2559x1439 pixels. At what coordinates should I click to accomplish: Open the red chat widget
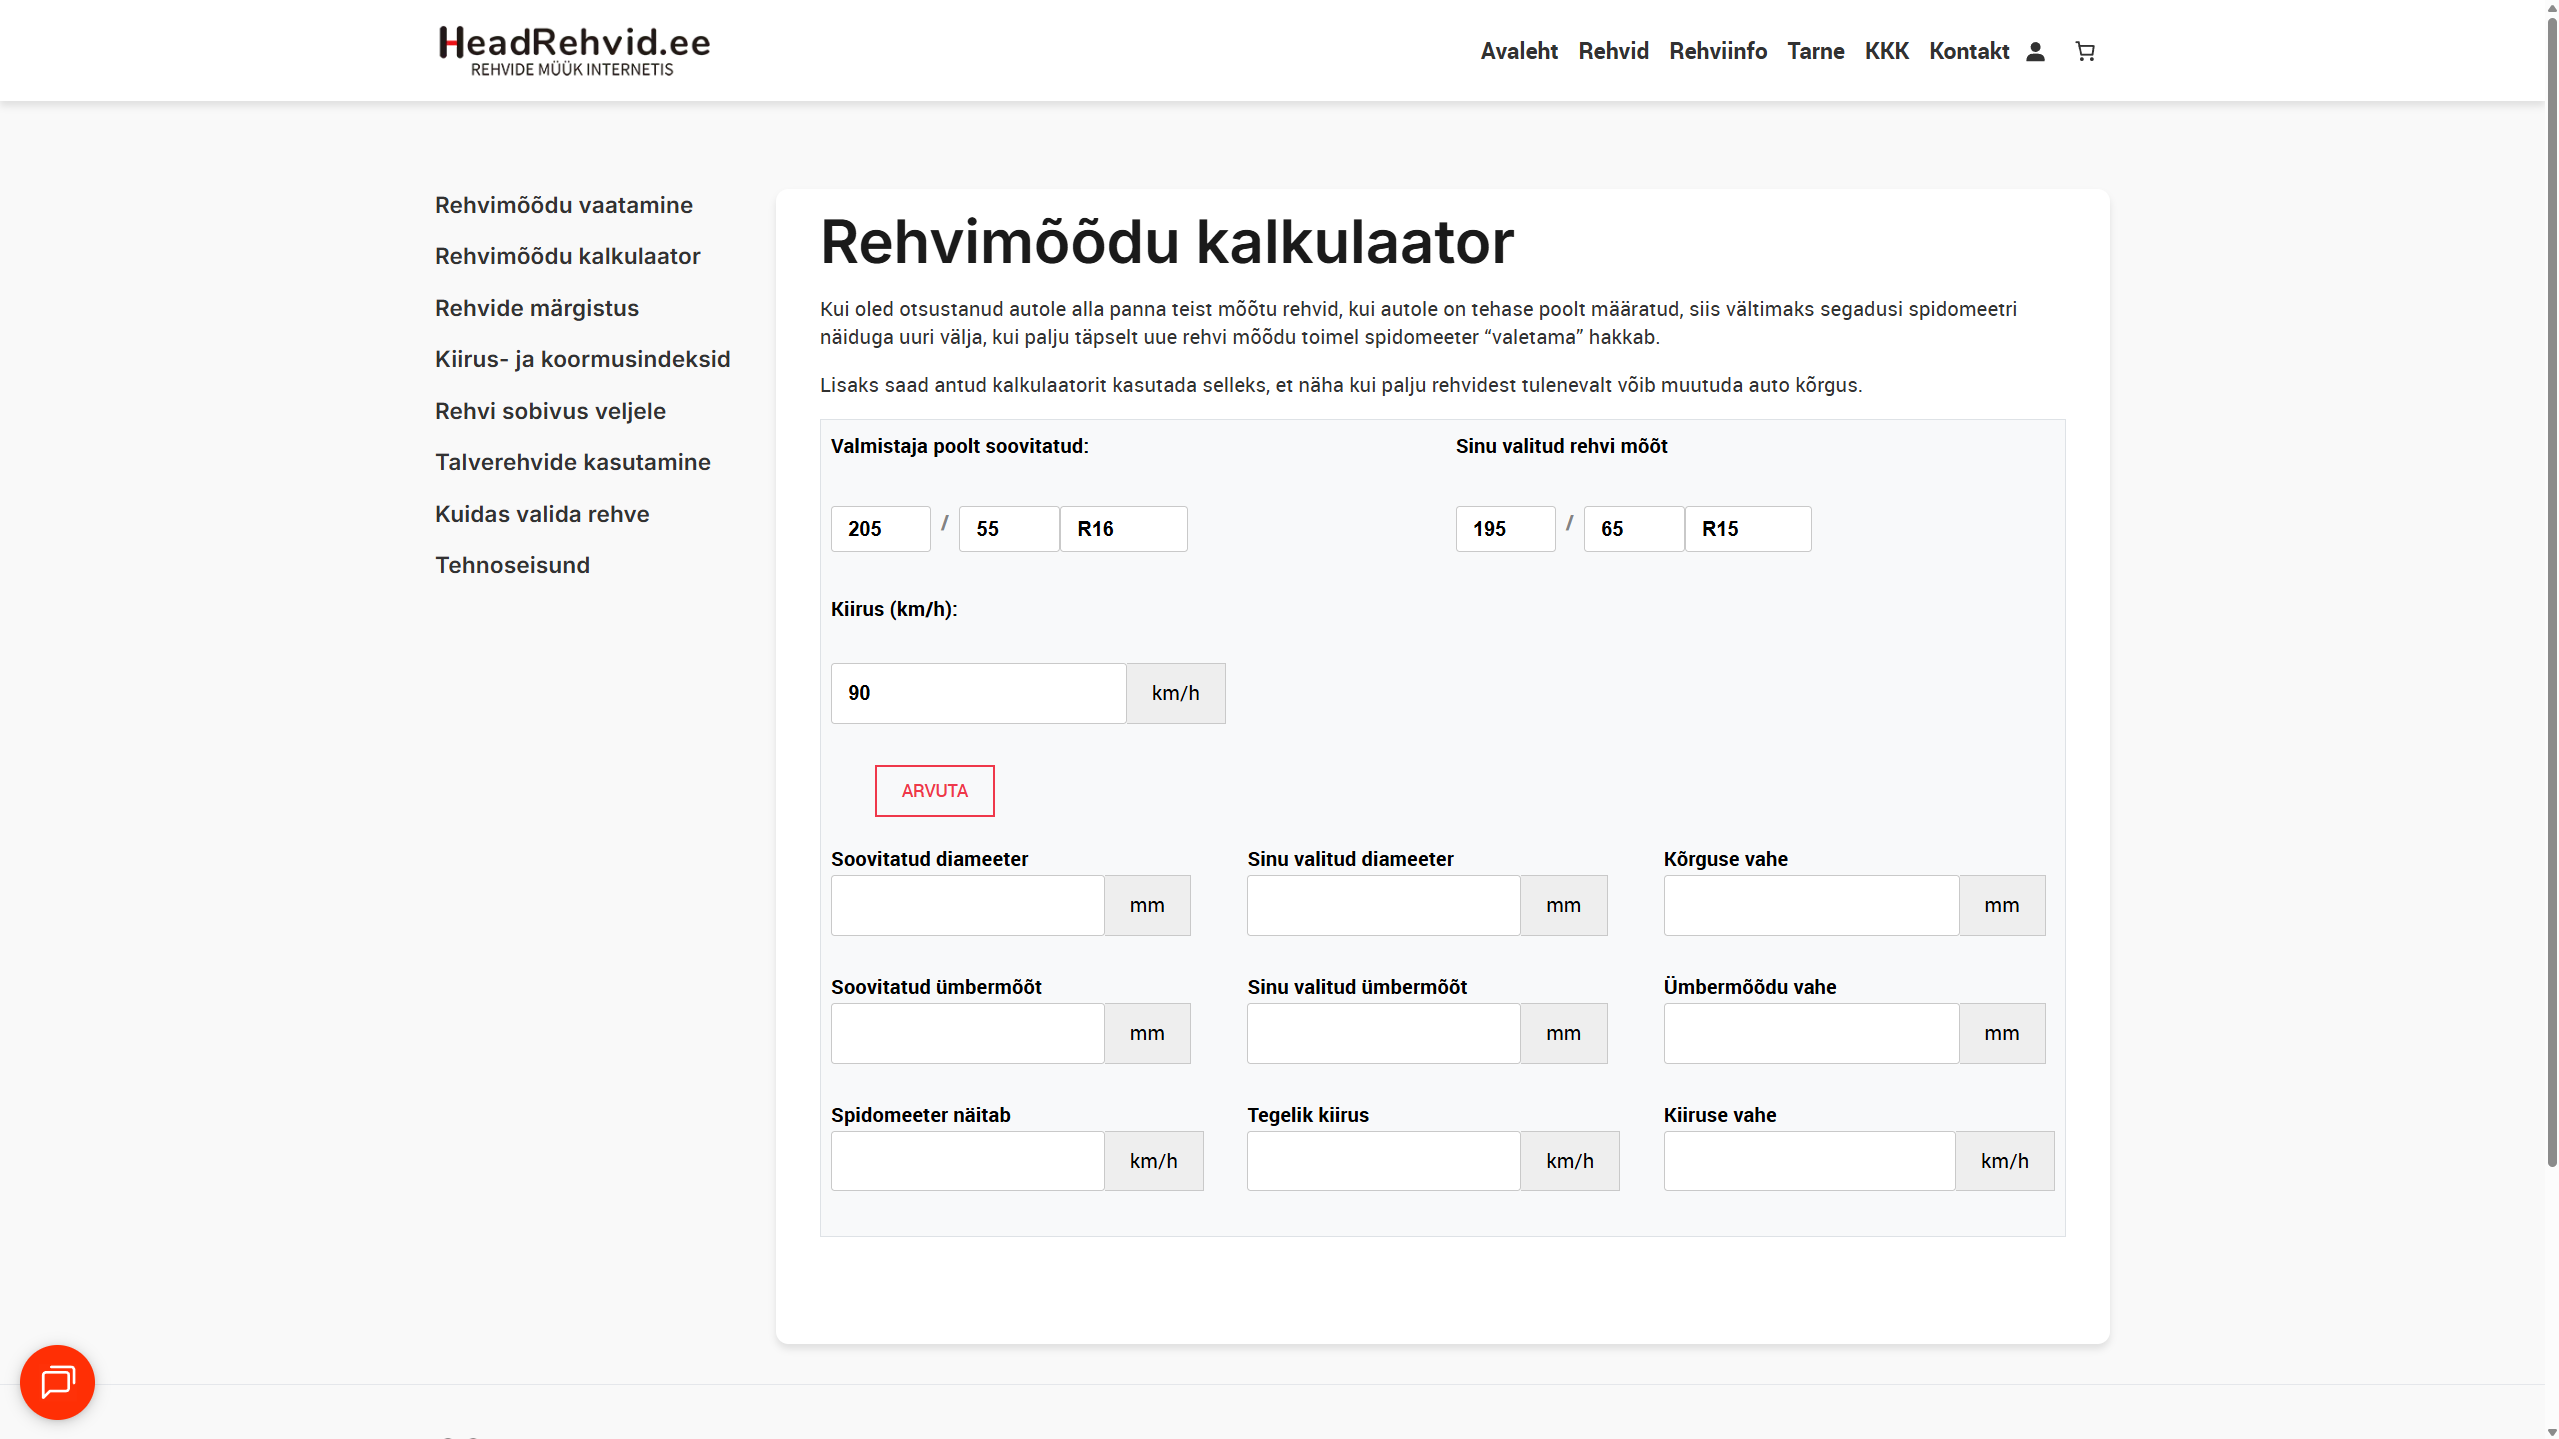57,1382
